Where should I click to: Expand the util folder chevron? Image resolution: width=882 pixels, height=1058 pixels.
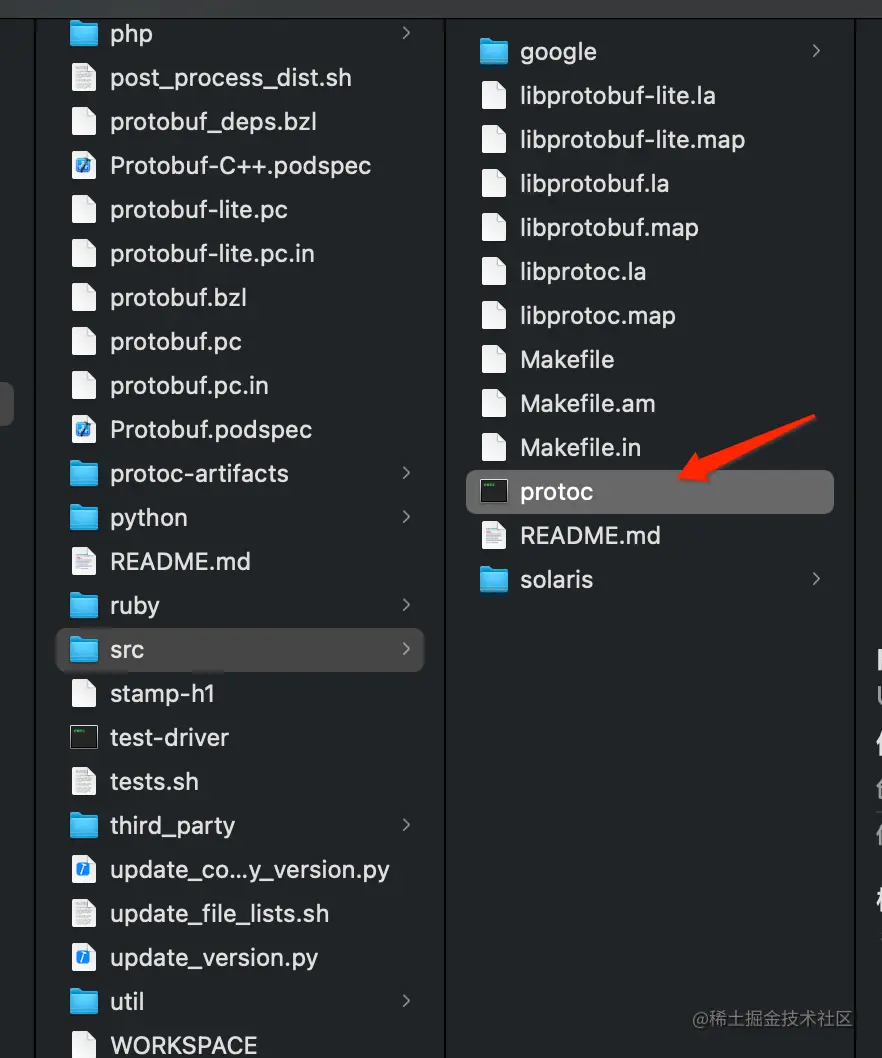pos(406,1001)
